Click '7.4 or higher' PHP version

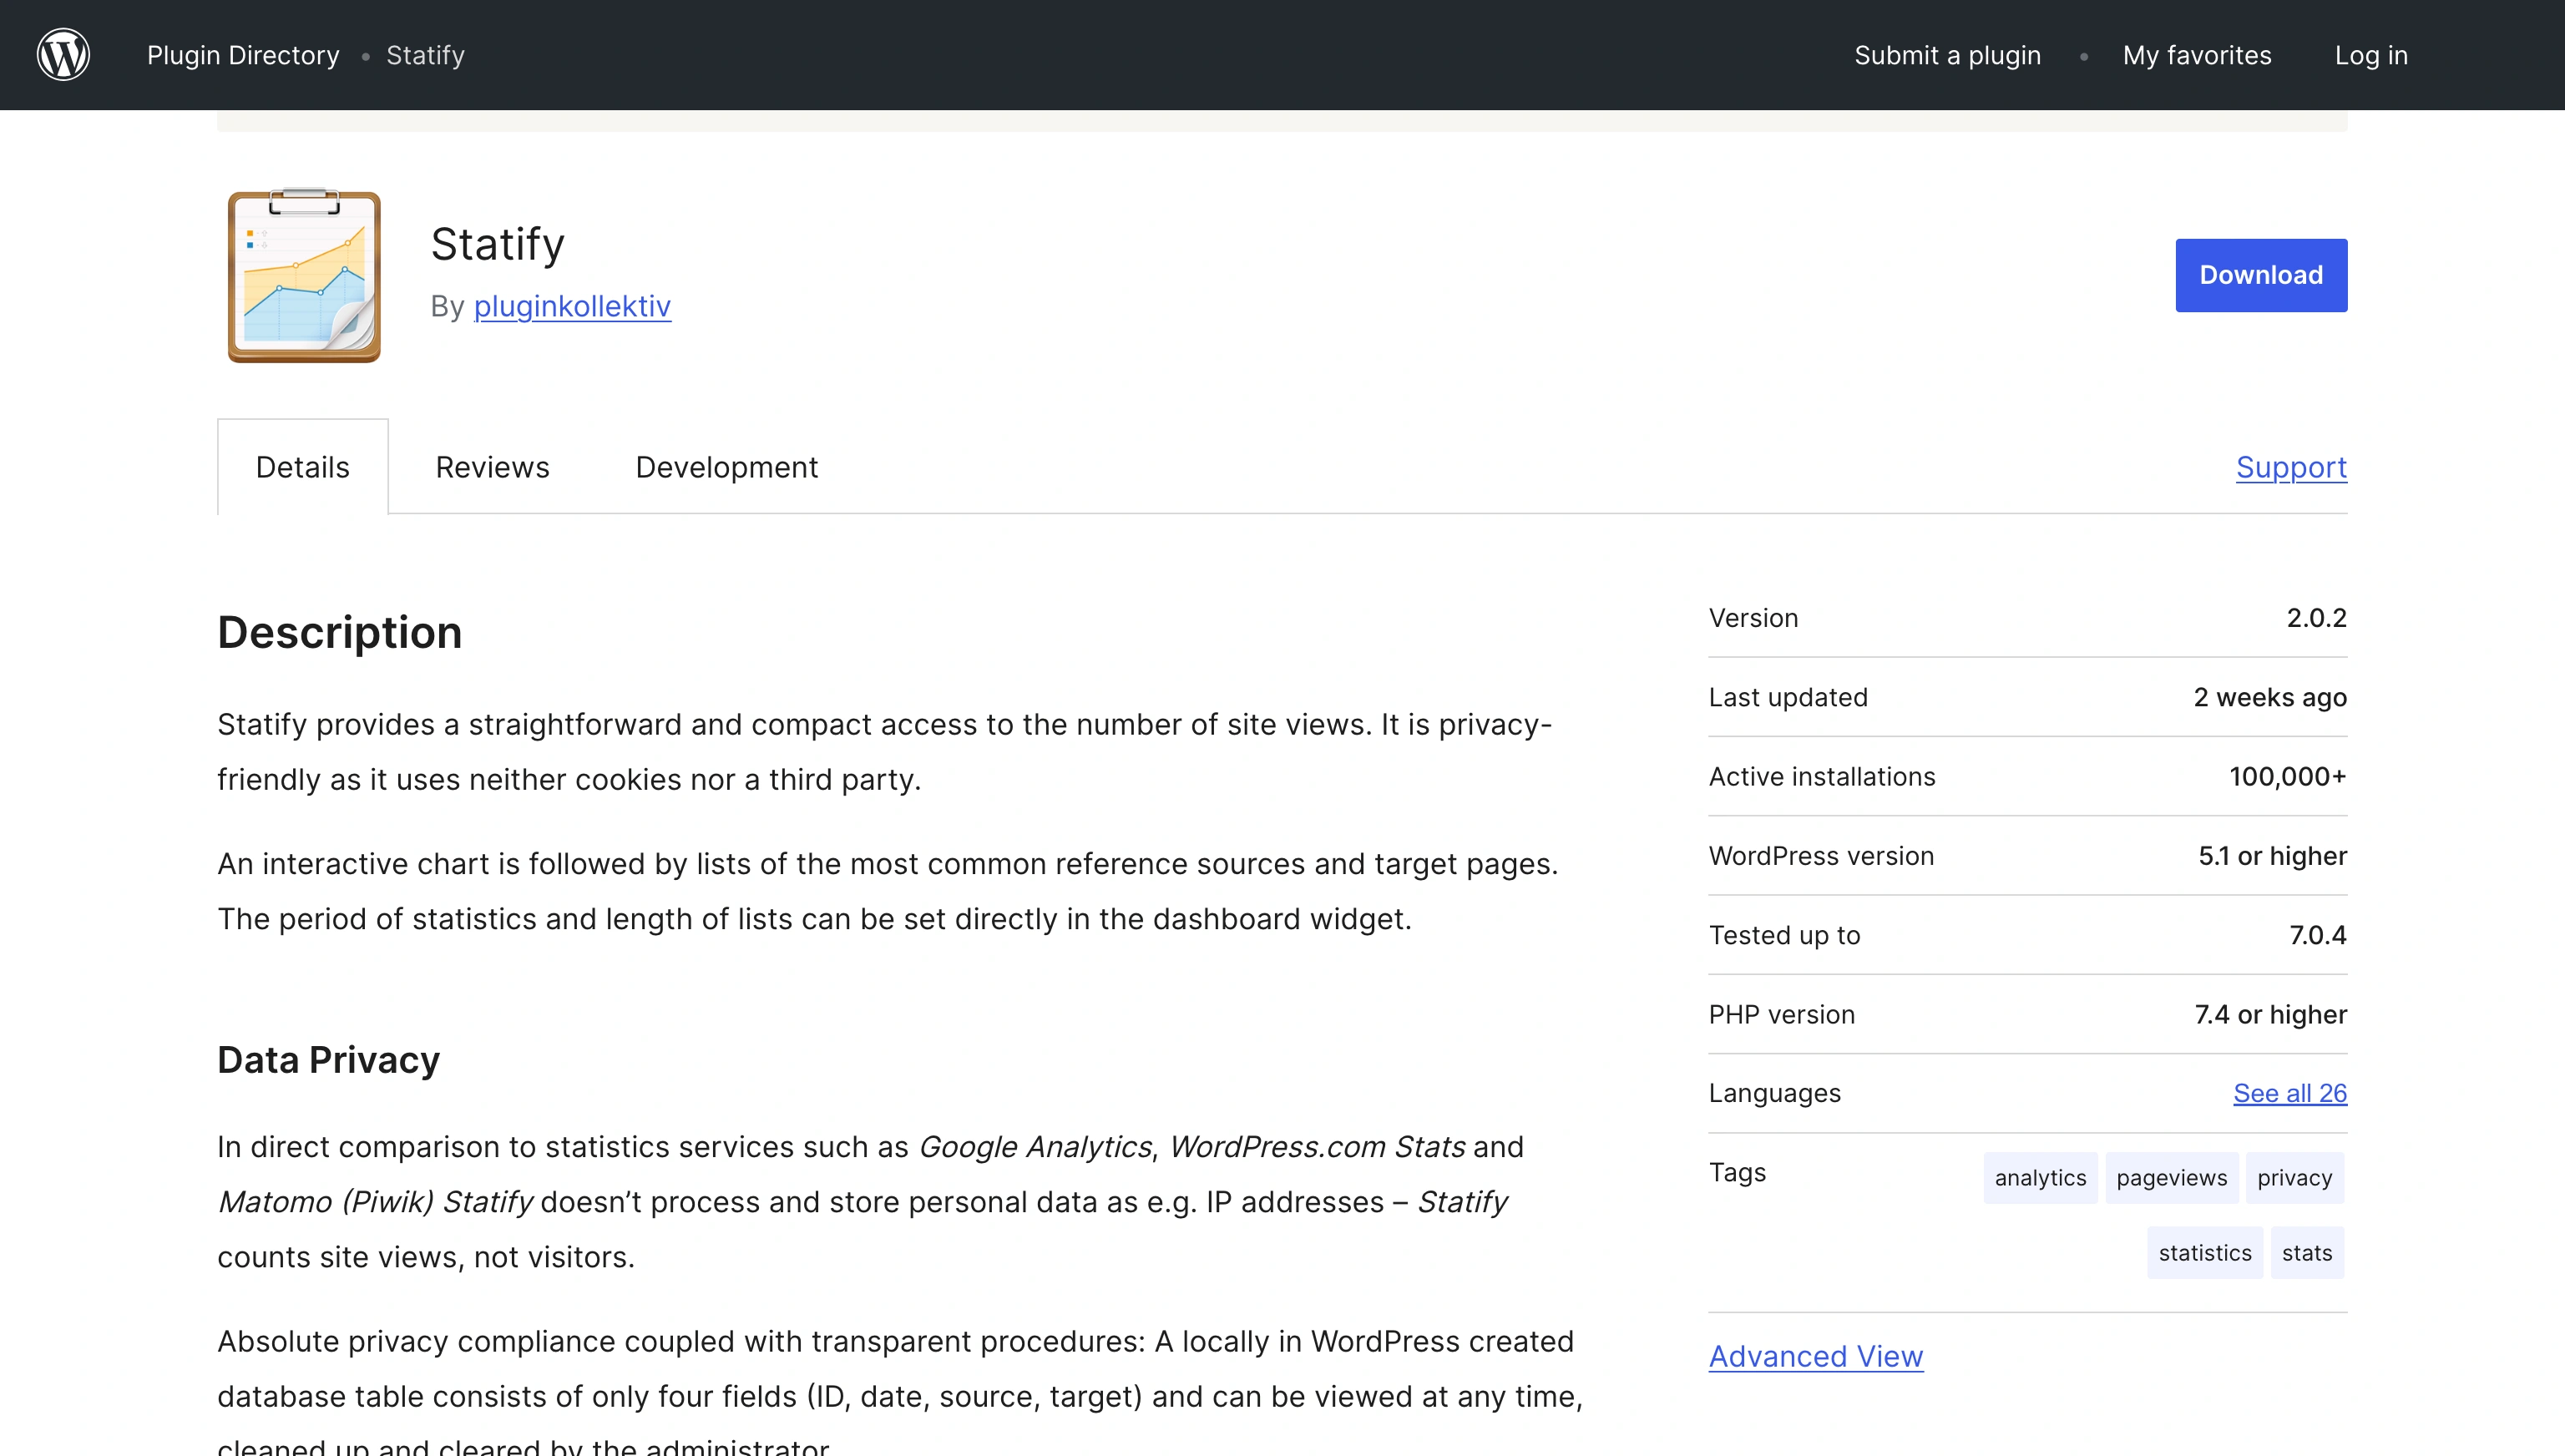(2270, 1014)
